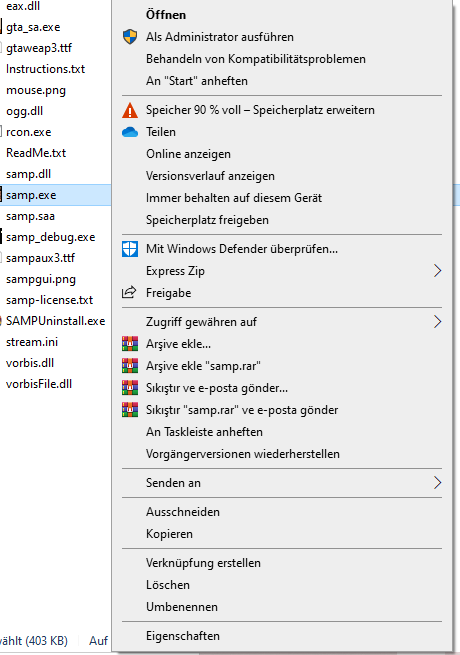
Task: Click the red warning triangle storage icon
Action: (130, 110)
